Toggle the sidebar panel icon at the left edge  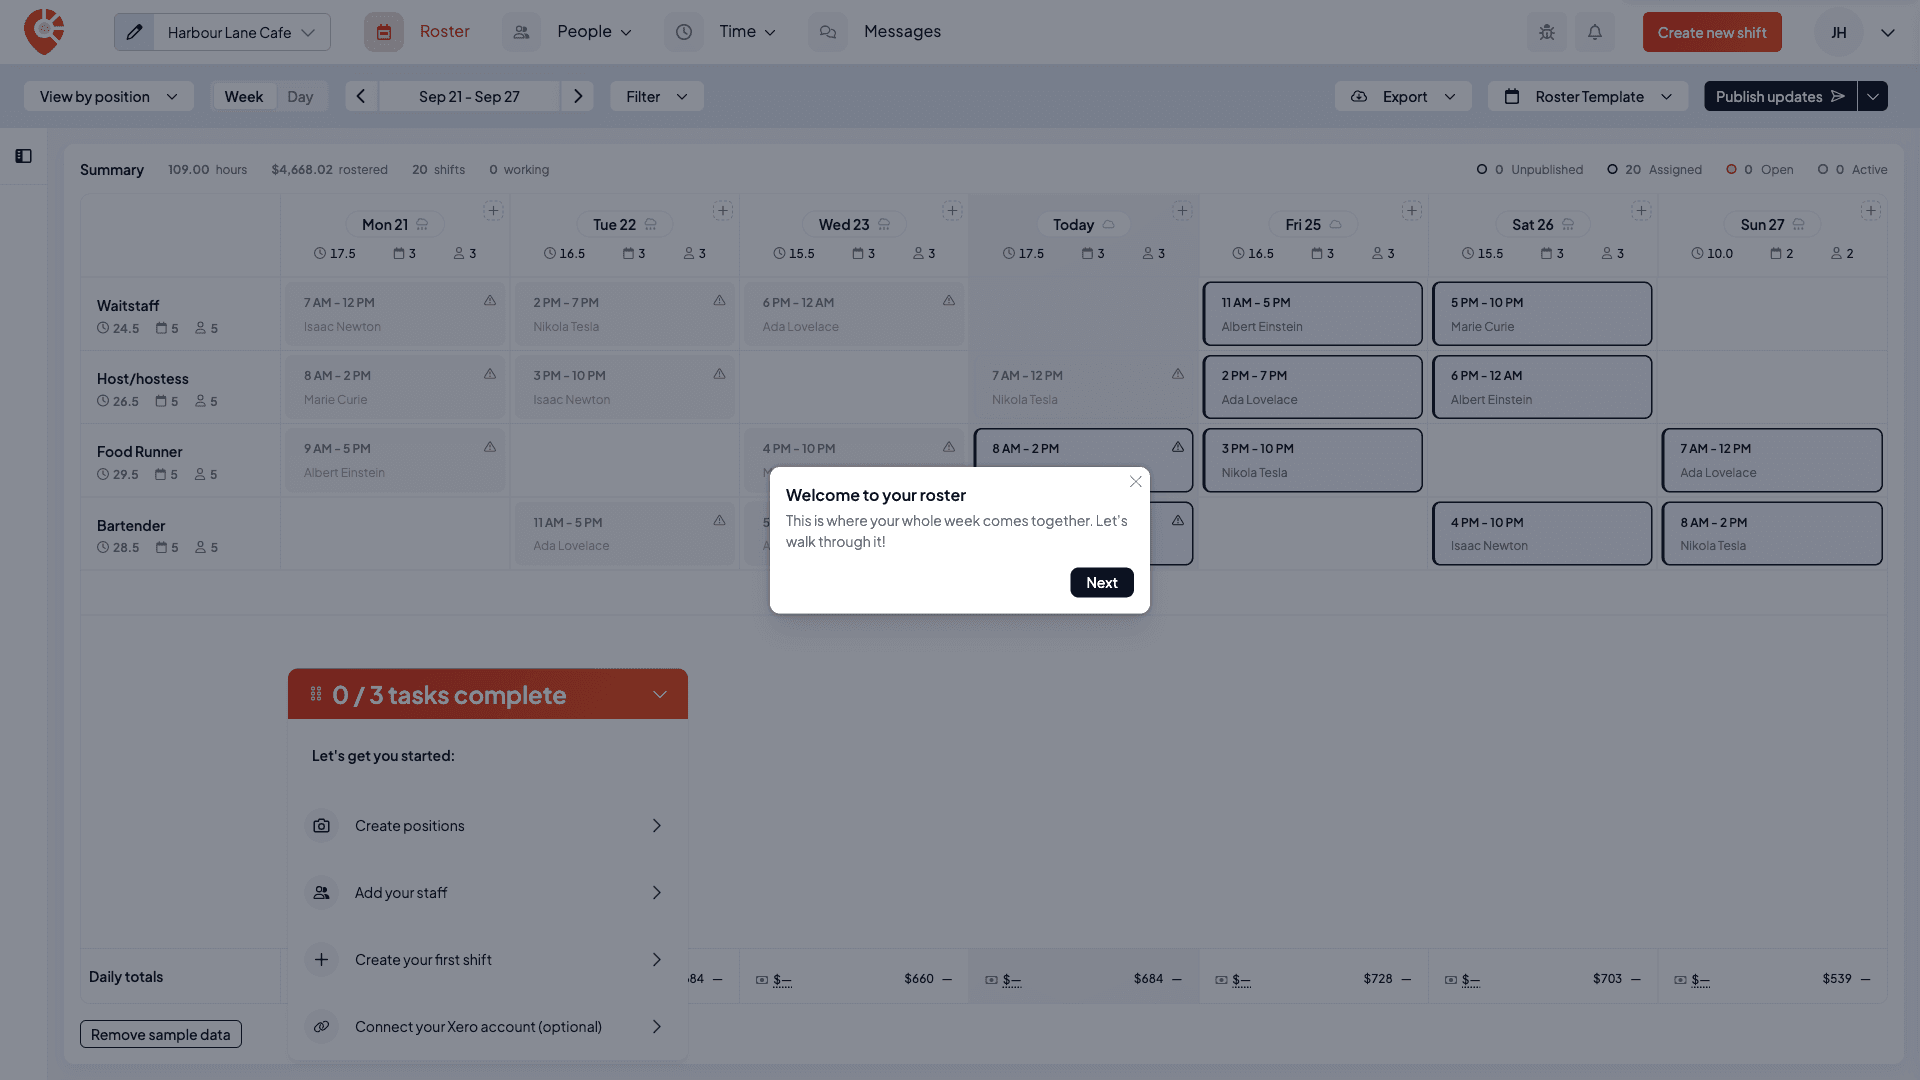(24, 156)
